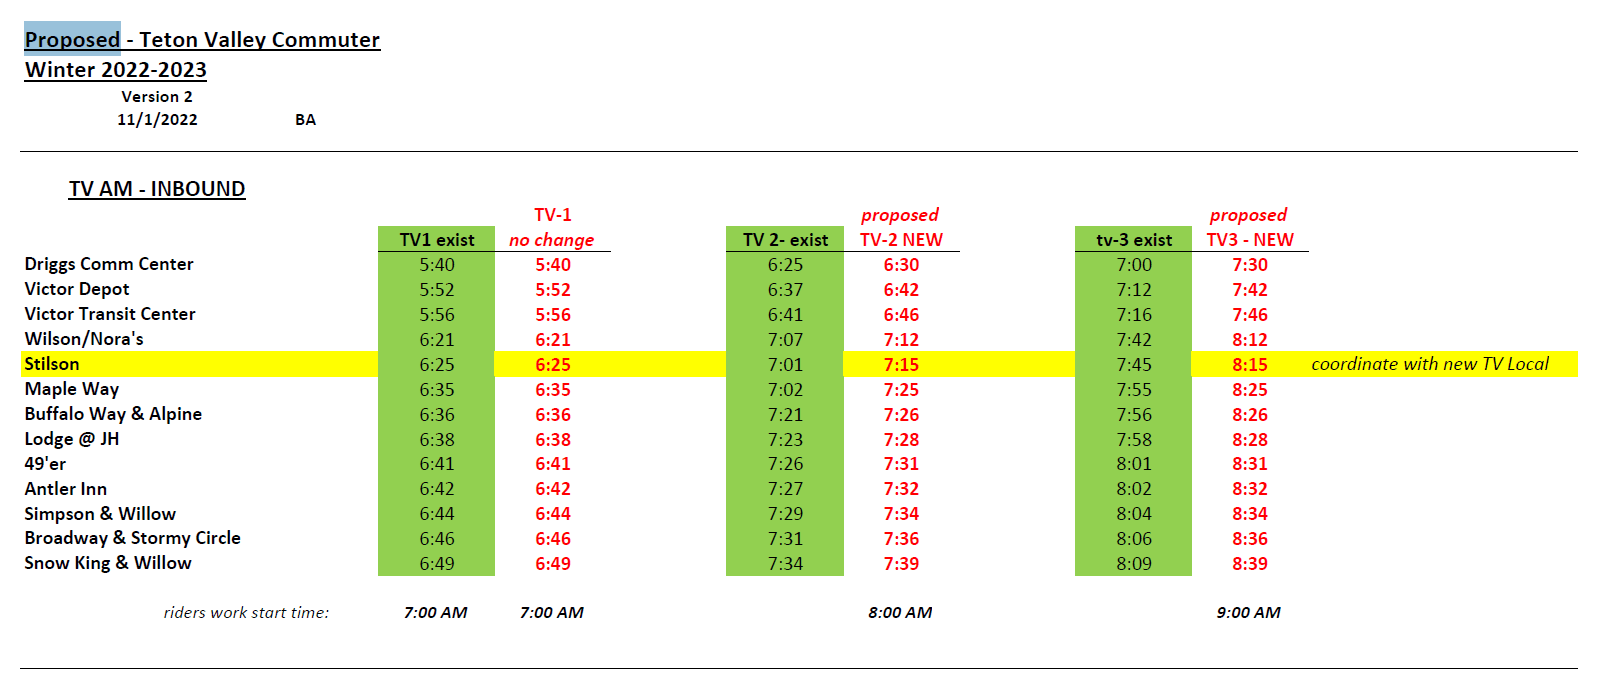Click the yellow highlighted "Stilson" stop label
Image resolution: width=1610 pixels, height=690 pixels.
coord(52,364)
